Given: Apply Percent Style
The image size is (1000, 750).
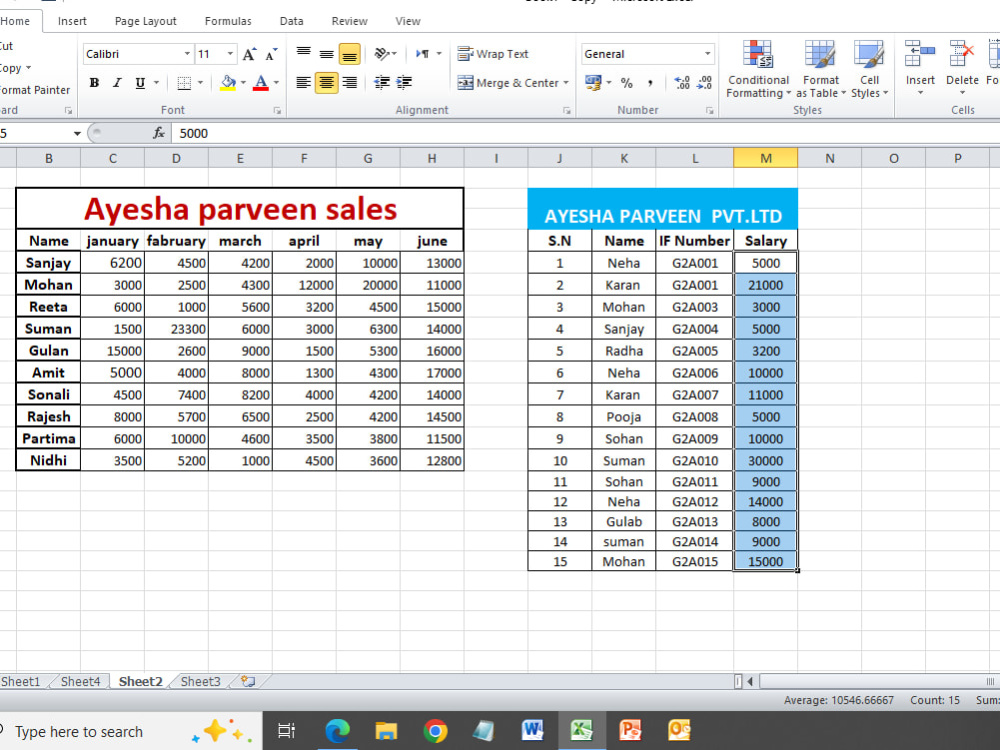Looking at the screenshot, I should [627, 83].
